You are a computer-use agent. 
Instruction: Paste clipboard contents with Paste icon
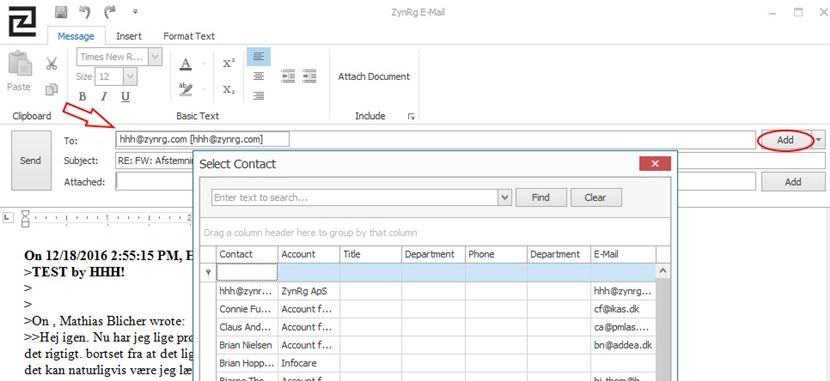point(20,64)
